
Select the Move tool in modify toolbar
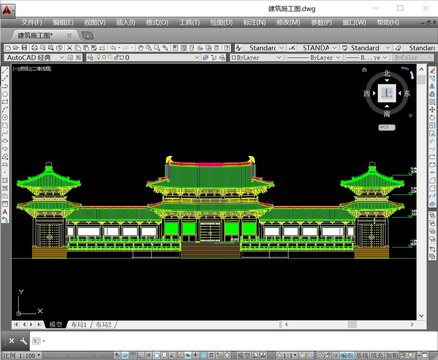432,109
